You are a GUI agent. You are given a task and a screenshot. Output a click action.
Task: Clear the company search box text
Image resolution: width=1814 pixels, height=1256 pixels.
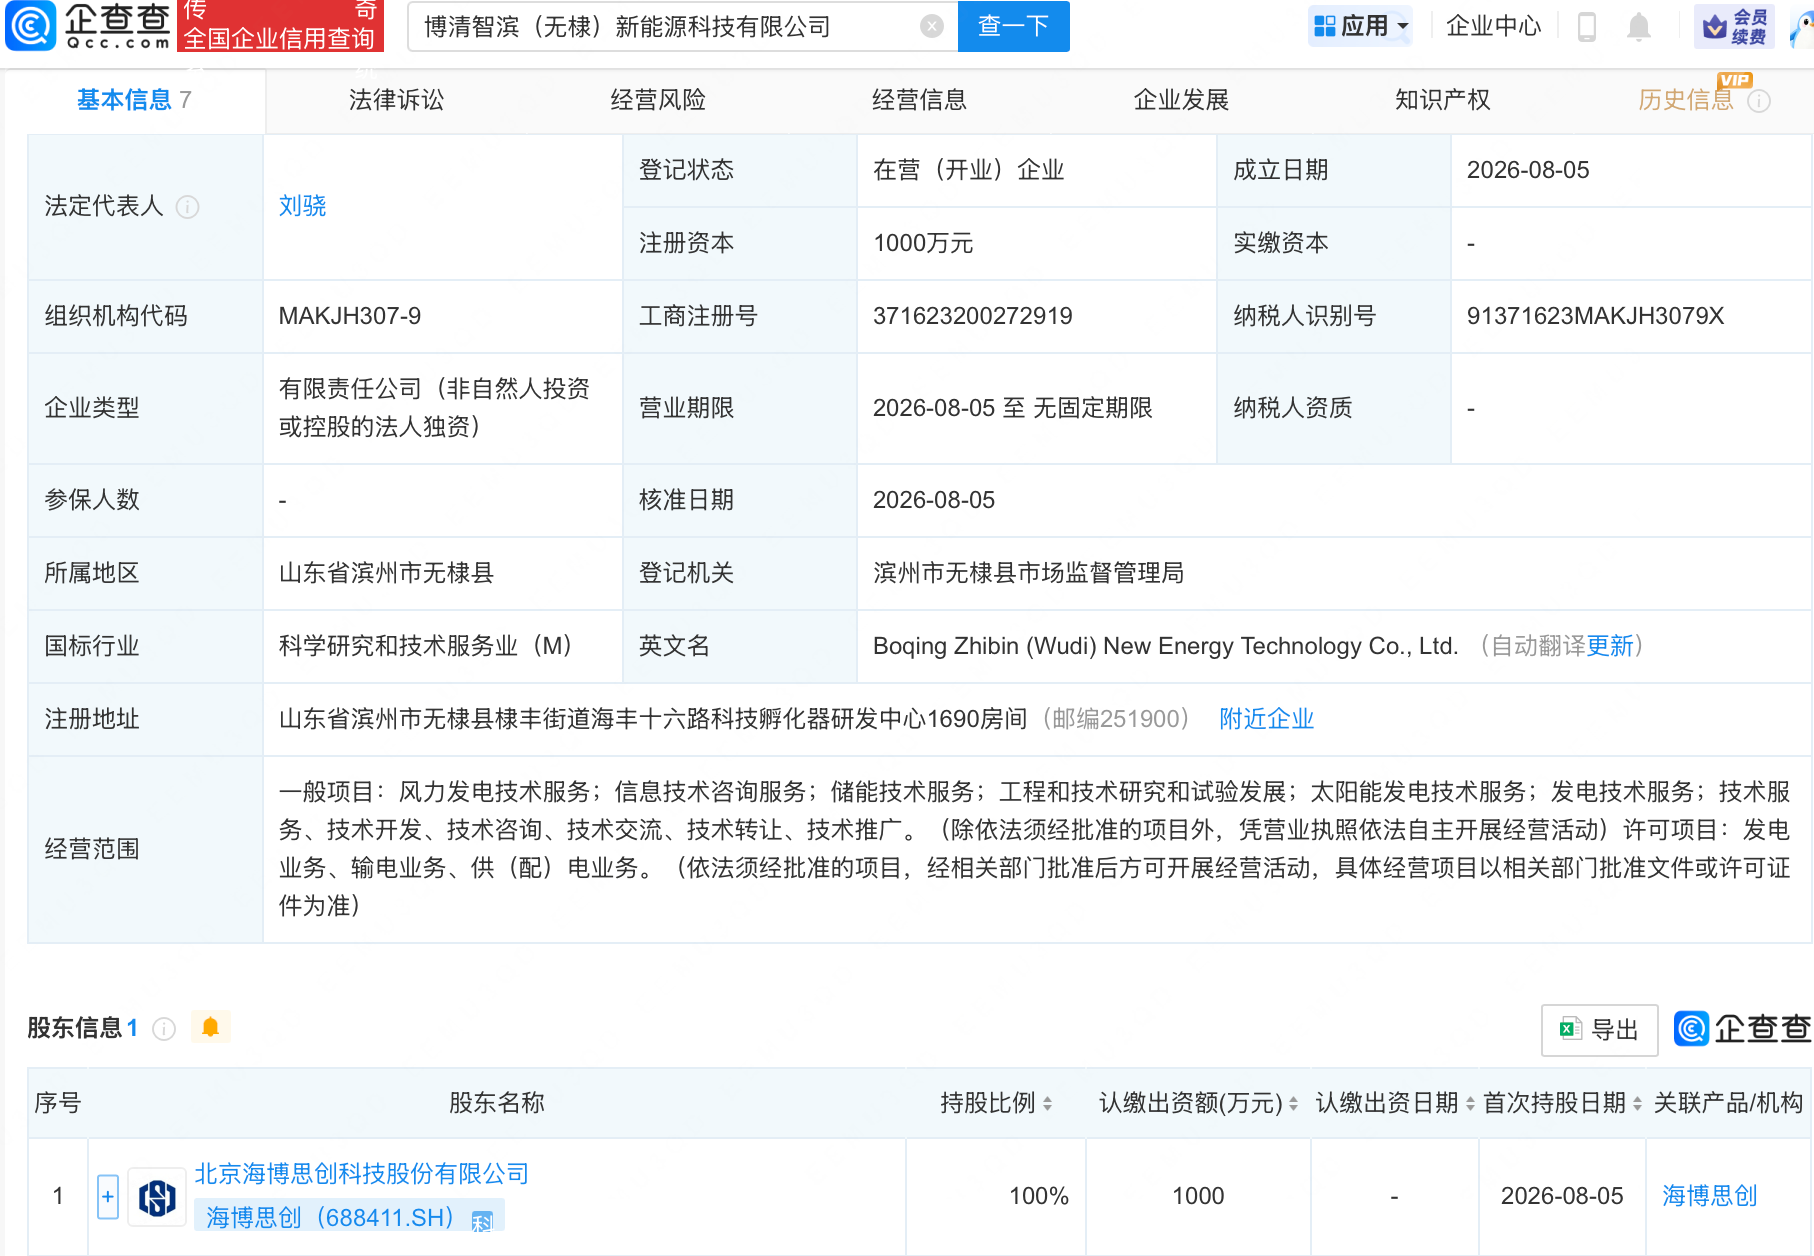tap(932, 26)
